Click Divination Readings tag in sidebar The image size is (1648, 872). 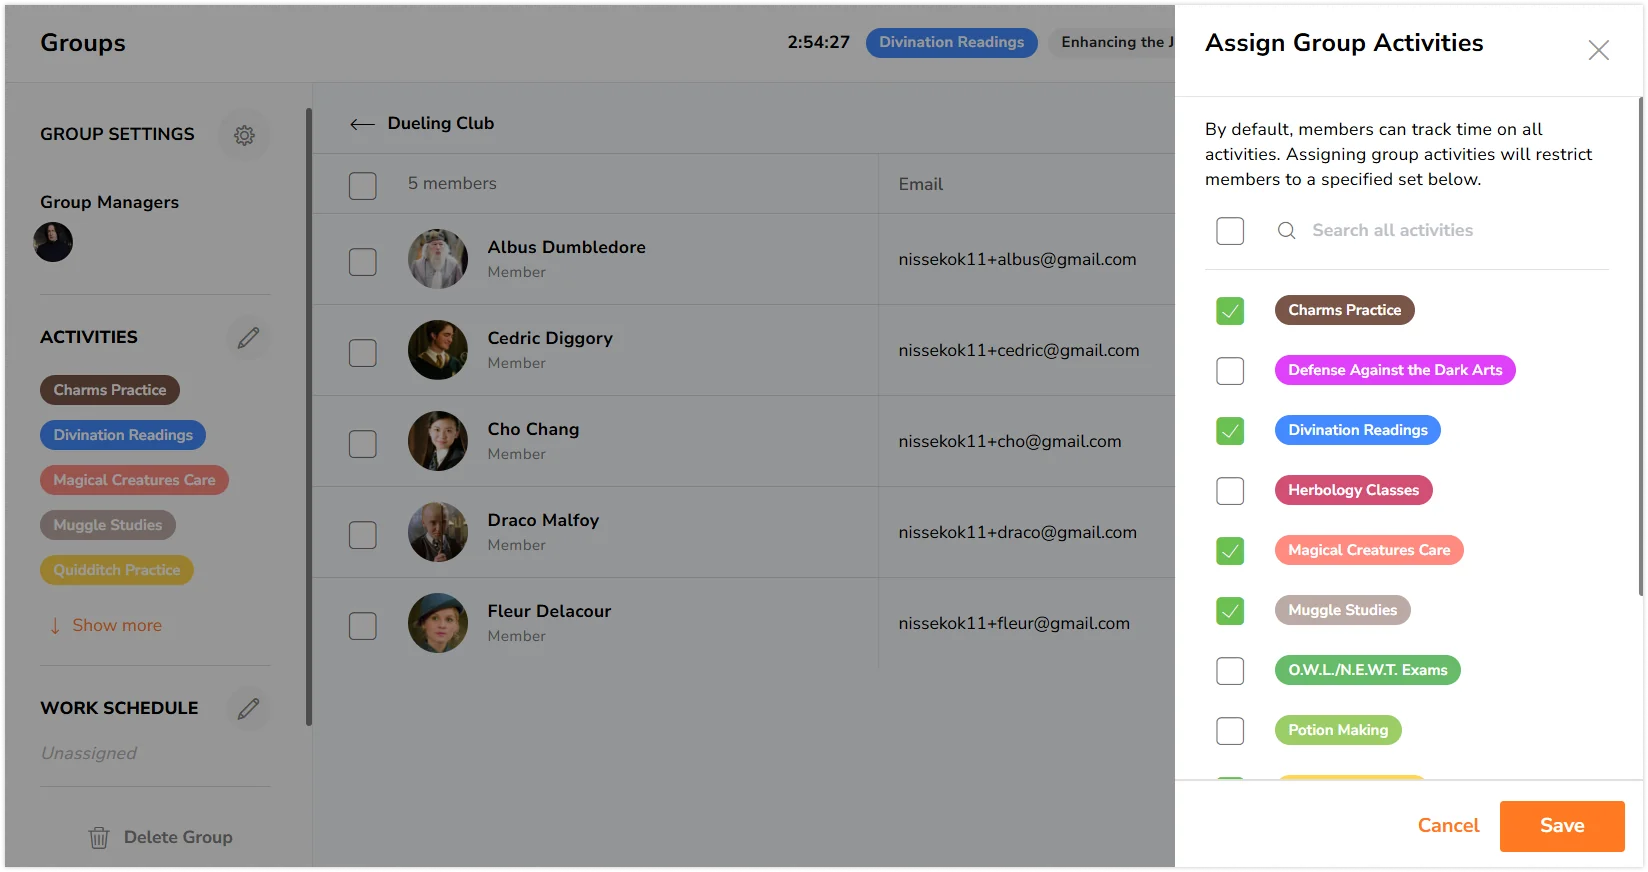click(x=123, y=435)
